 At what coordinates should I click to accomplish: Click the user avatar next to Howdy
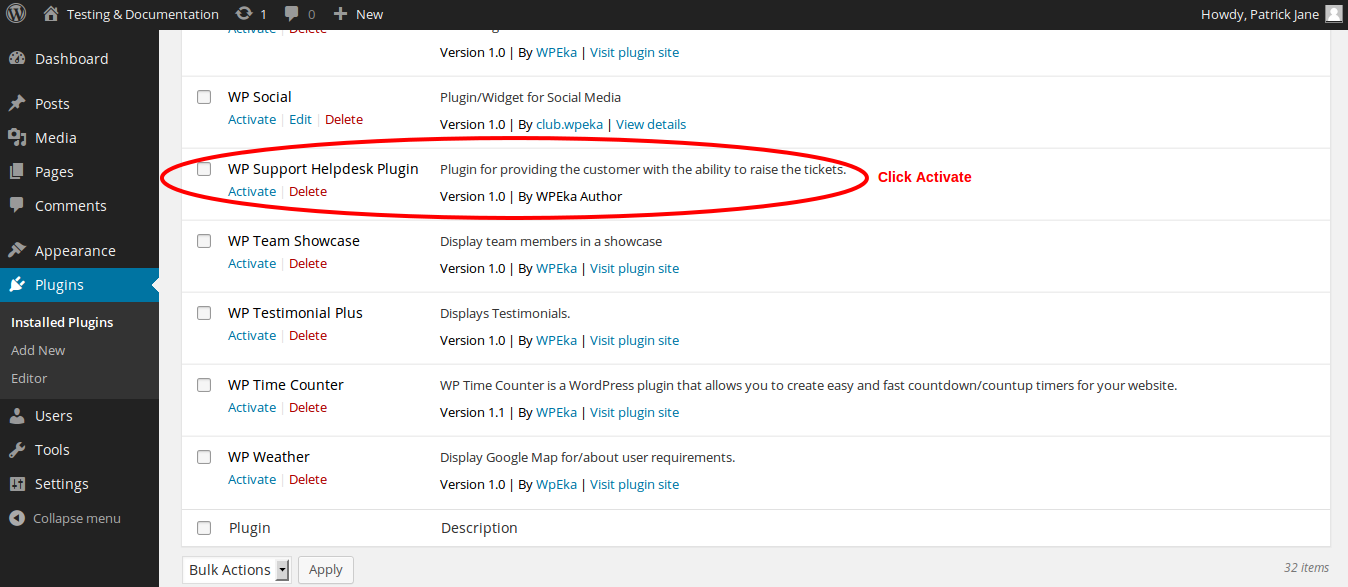[x=1333, y=14]
